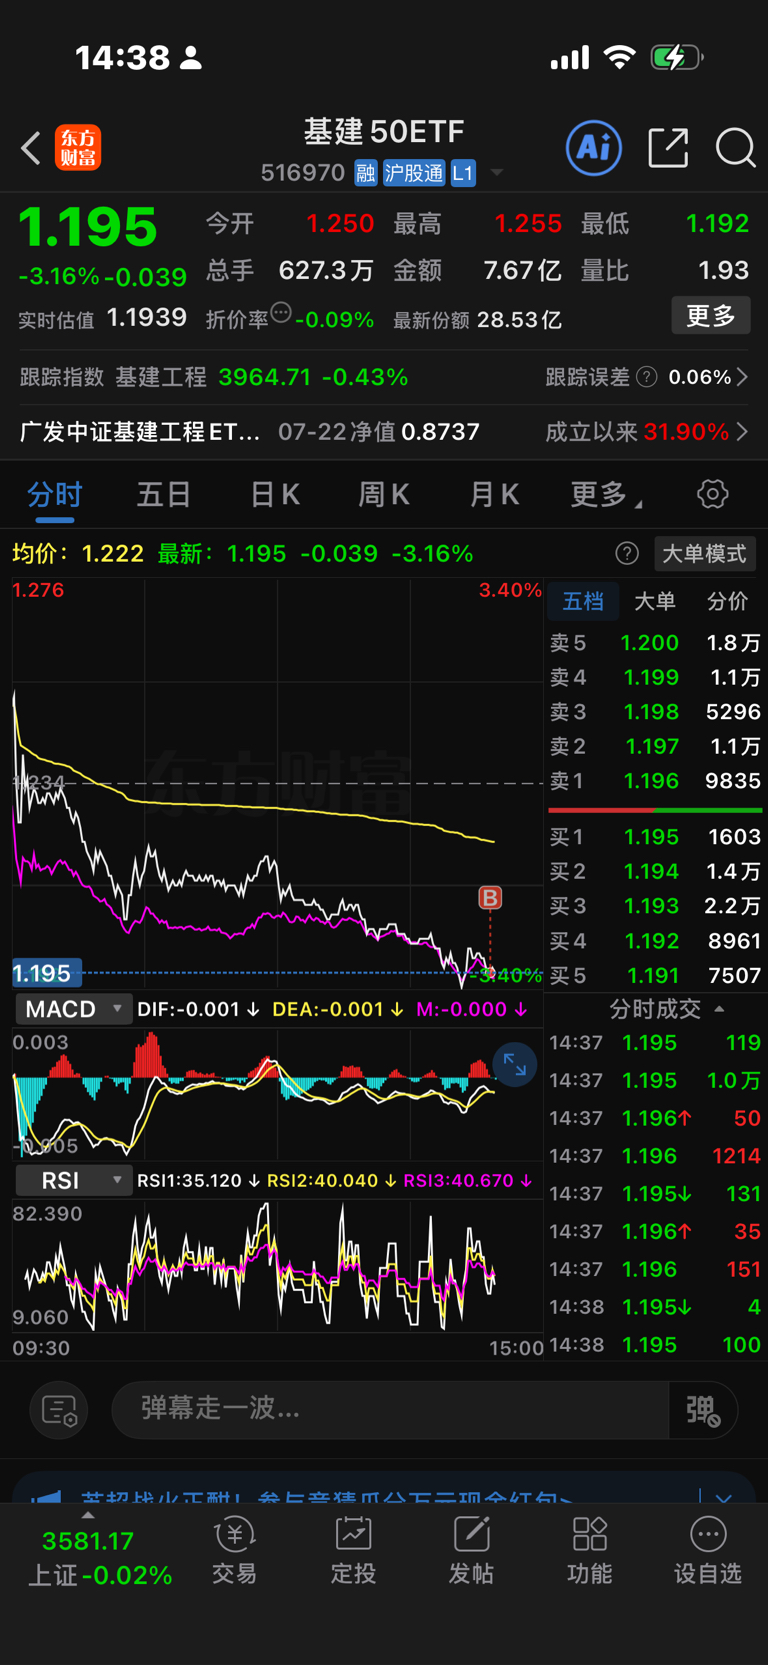Tap the 1.0万 volume trade row
The image size is (769, 1665).
coord(655,1080)
